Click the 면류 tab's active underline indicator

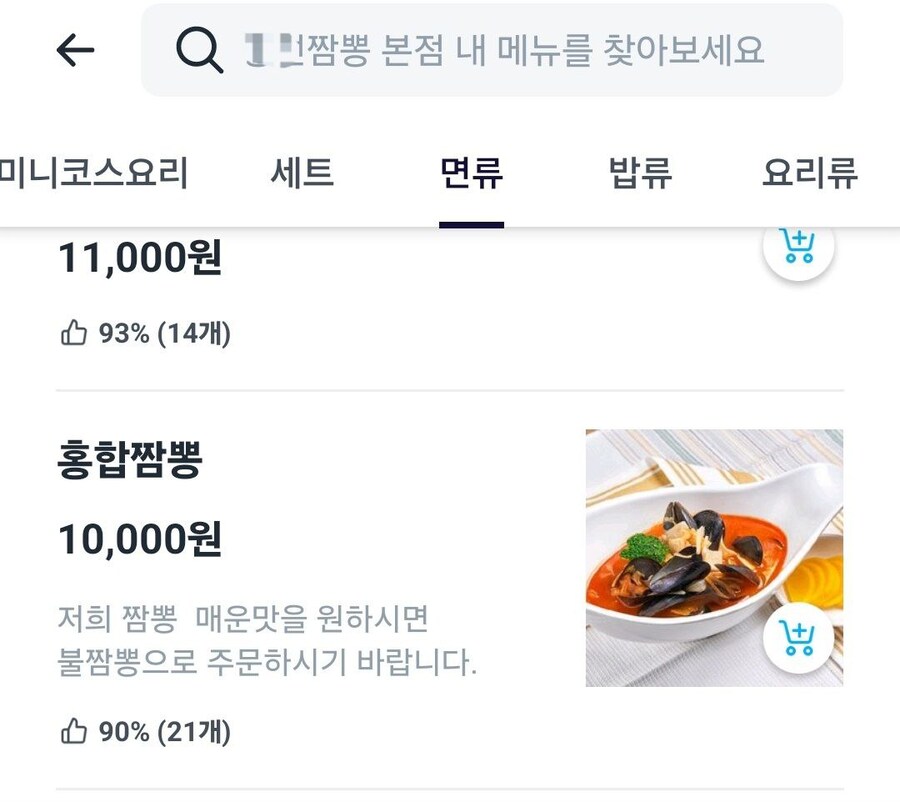(471, 225)
